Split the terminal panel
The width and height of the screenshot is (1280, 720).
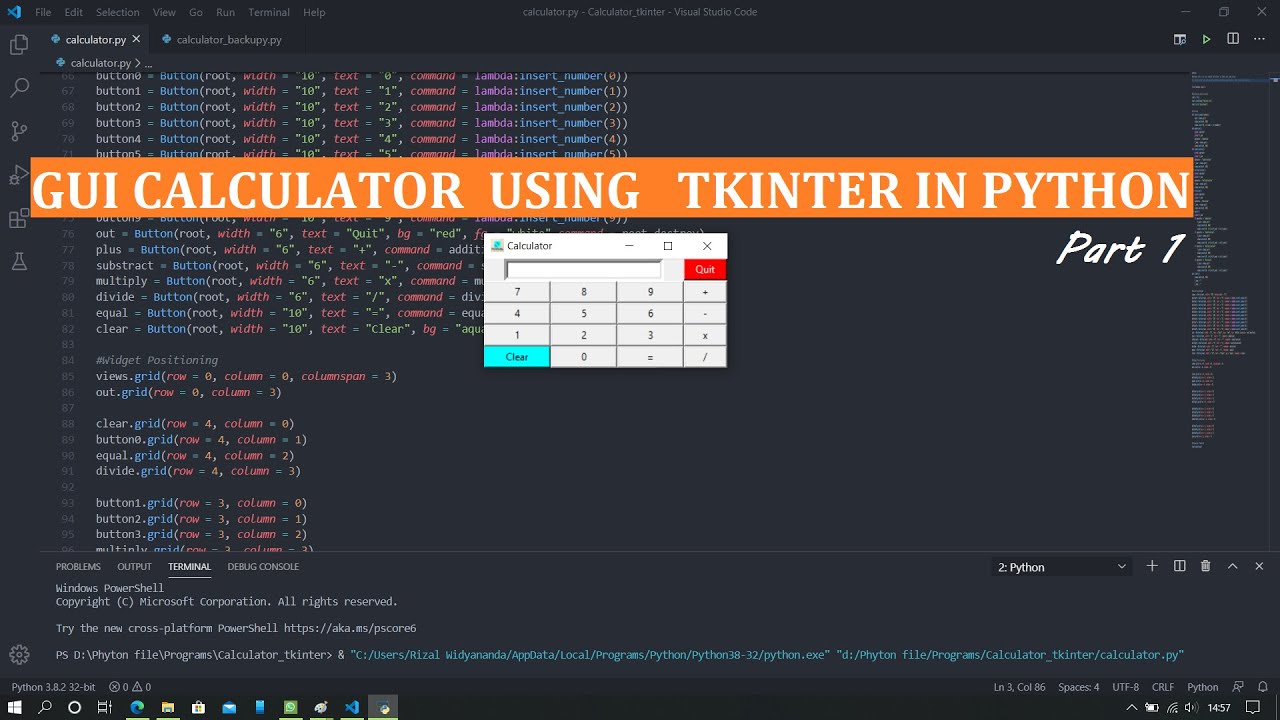[1179, 566]
